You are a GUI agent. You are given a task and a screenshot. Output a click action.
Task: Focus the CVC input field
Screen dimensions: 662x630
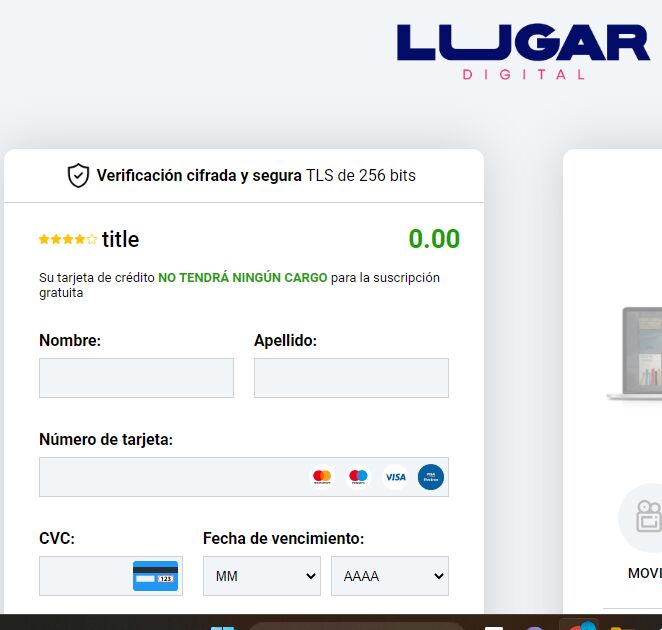pyautogui.click(x=111, y=576)
